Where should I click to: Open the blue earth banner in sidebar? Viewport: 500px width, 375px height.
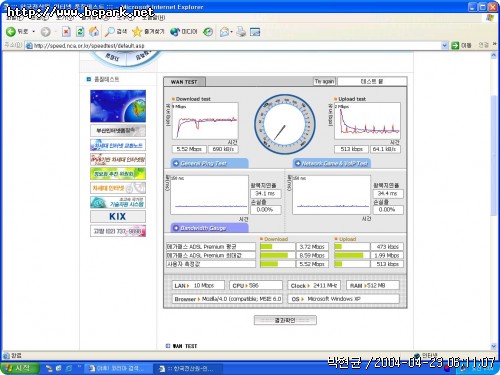pyautogui.click(x=118, y=106)
